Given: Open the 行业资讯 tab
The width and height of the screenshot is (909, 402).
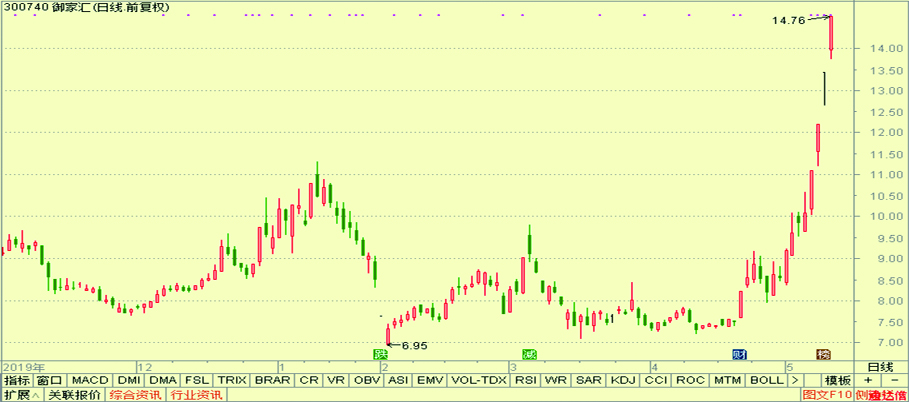Looking at the screenshot, I should click(195, 395).
